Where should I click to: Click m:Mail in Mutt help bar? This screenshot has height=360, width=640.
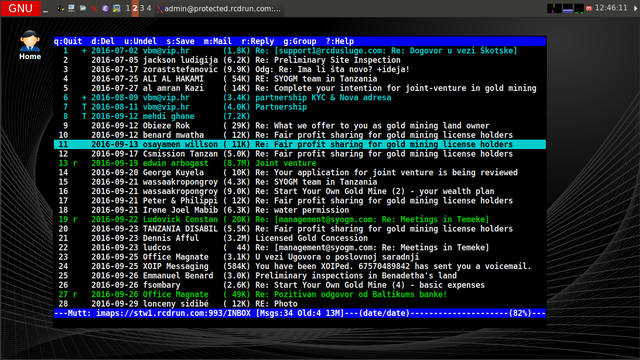point(218,41)
